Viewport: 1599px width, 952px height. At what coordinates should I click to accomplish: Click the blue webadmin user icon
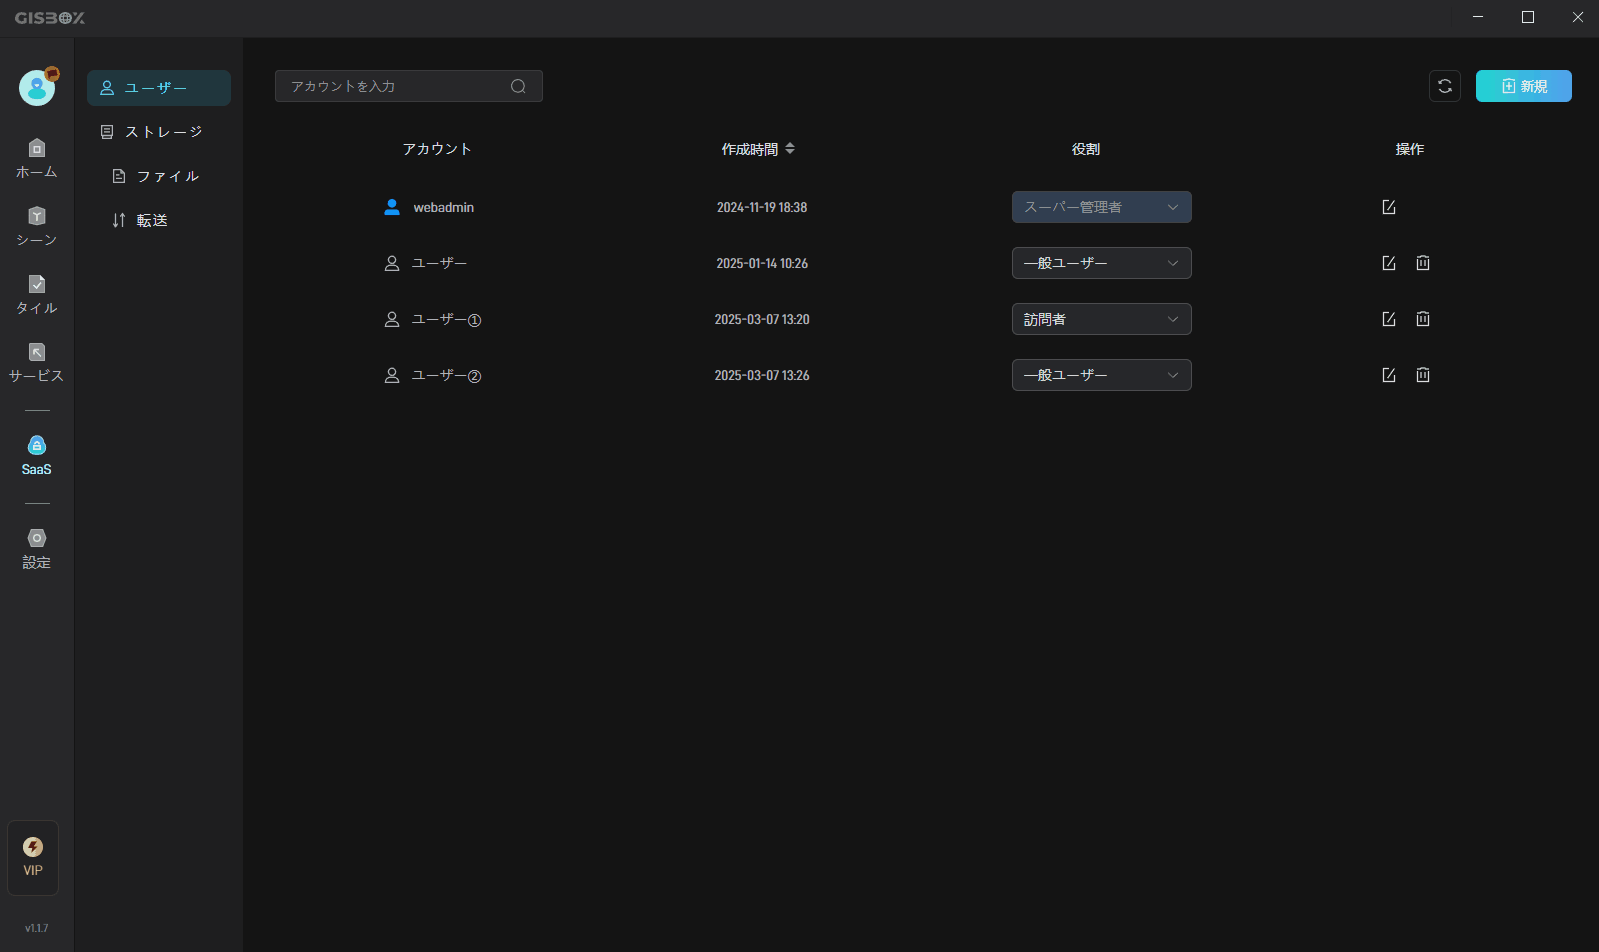pos(392,207)
